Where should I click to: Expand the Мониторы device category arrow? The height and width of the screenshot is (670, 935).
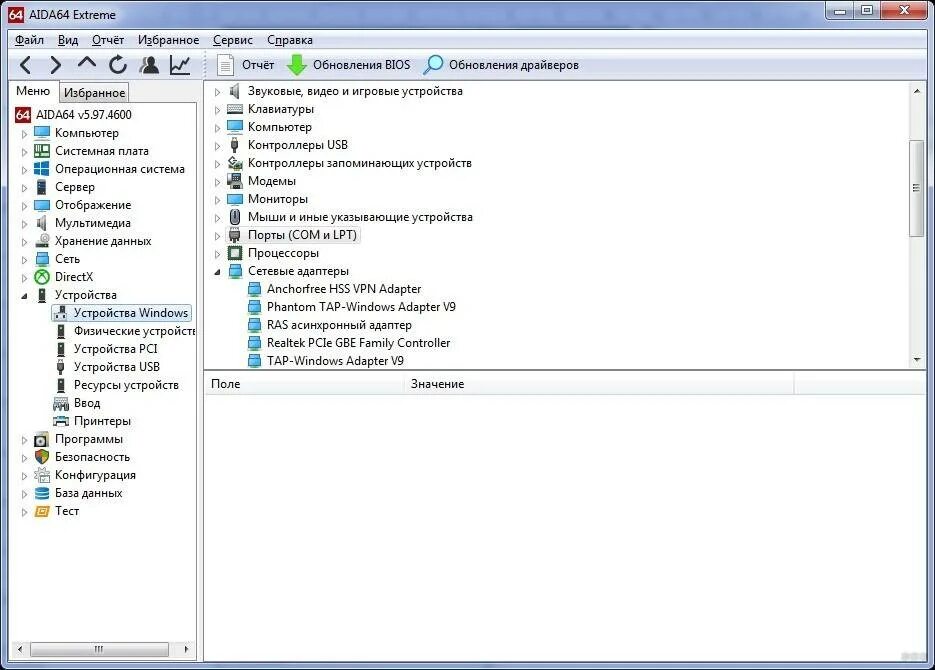click(218, 200)
